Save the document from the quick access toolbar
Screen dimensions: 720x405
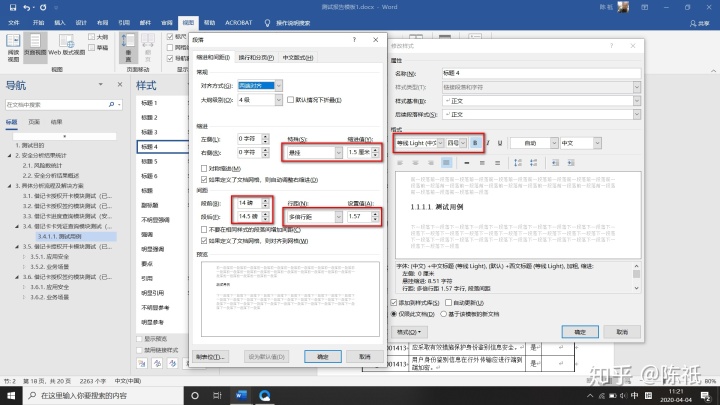(x=13, y=7)
